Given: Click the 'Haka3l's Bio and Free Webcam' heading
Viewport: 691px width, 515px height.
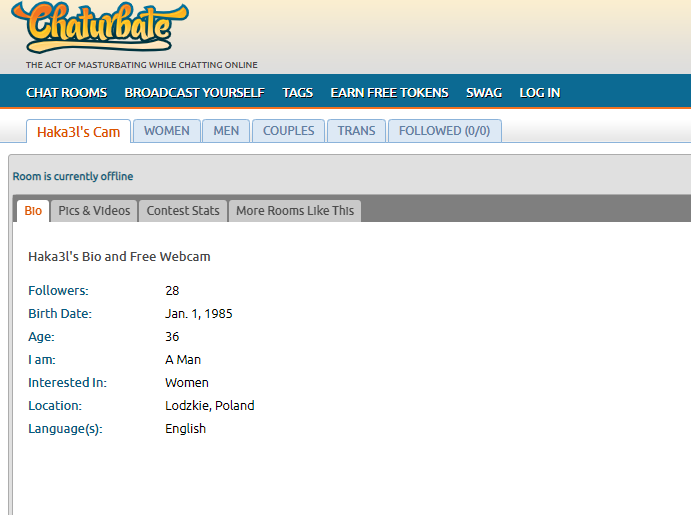Looking at the screenshot, I should click(119, 256).
